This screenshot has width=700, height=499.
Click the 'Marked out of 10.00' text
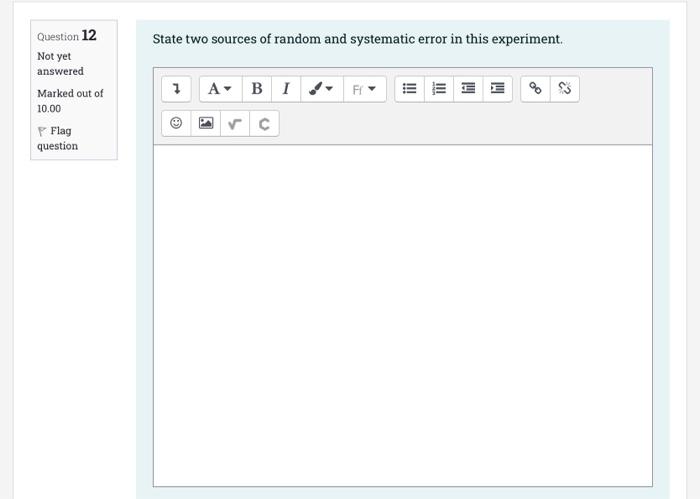pyautogui.click(x=70, y=101)
